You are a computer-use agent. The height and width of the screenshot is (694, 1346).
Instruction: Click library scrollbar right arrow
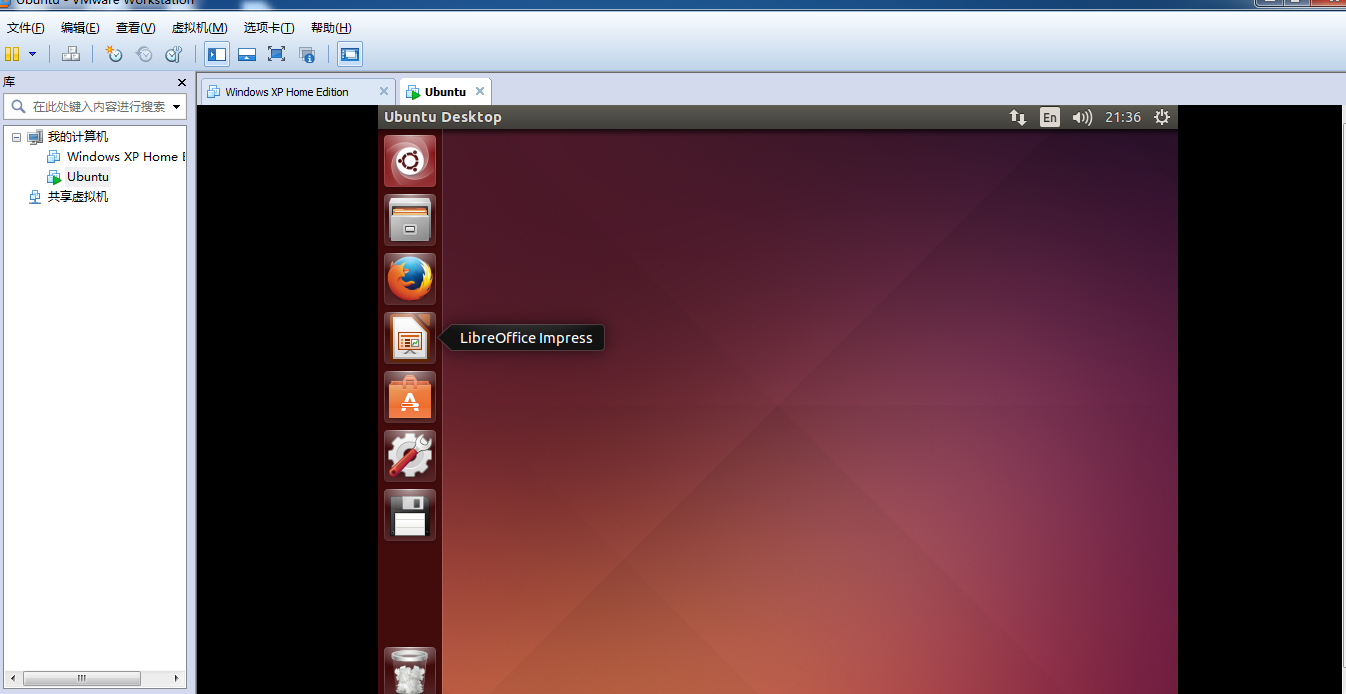pyautogui.click(x=179, y=678)
